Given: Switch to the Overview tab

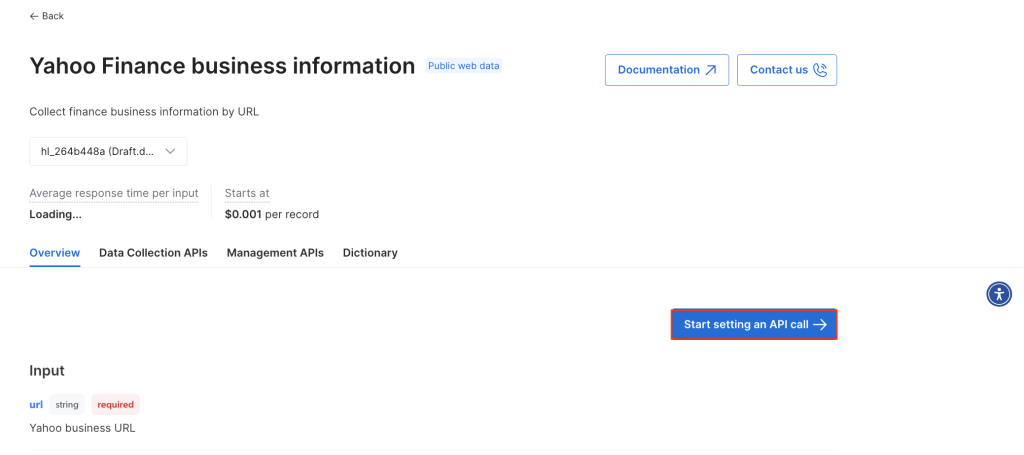Looking at the screenshot, I should [55, 253].
